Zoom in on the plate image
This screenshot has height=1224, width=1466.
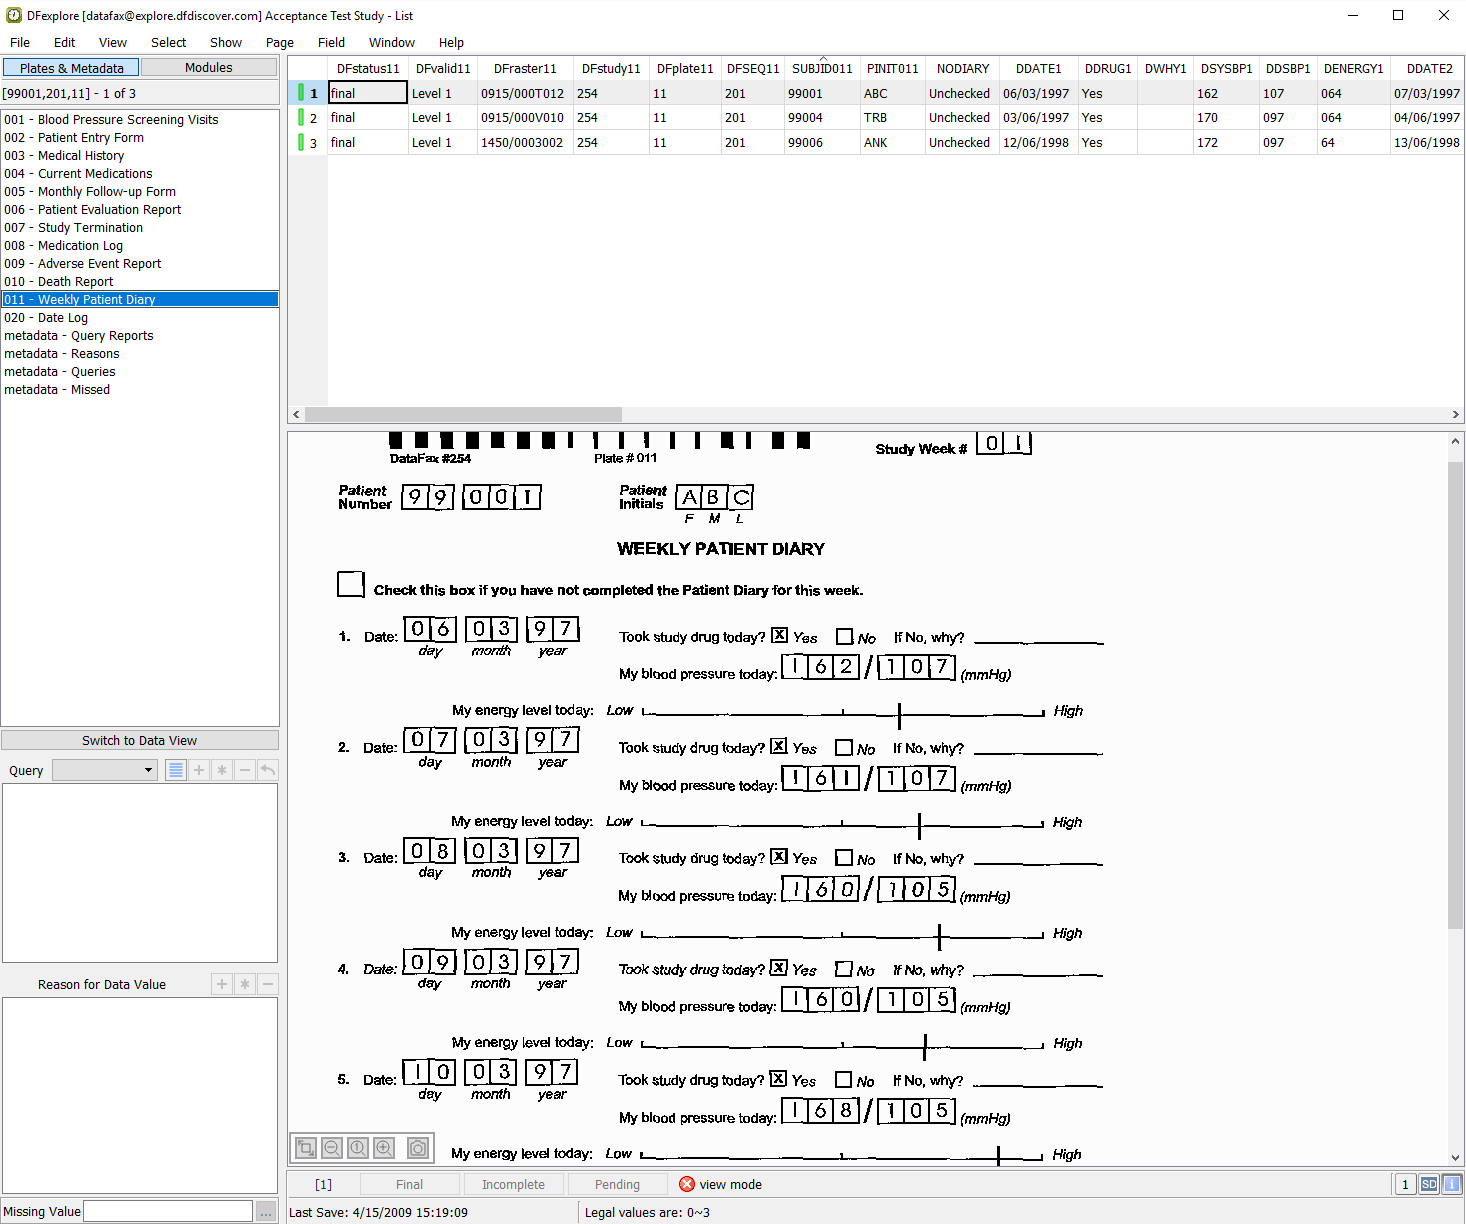click(x=384, y=1148)
